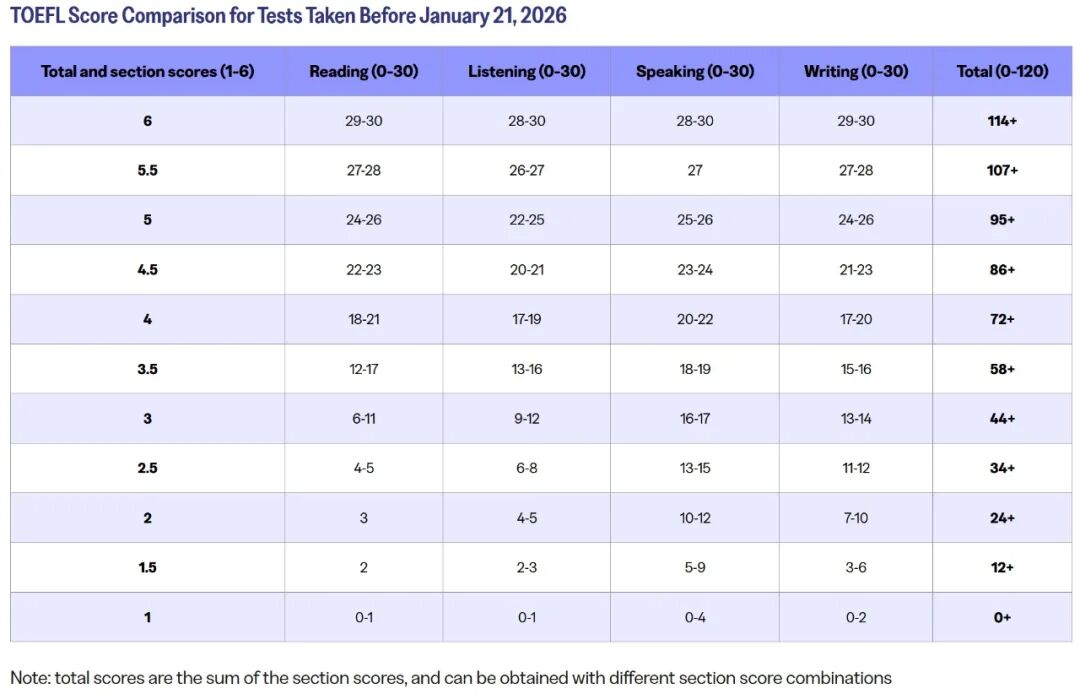Click the Speaking (0-30) column header
Screen dimensions: 1080x694
pos(694,71)
